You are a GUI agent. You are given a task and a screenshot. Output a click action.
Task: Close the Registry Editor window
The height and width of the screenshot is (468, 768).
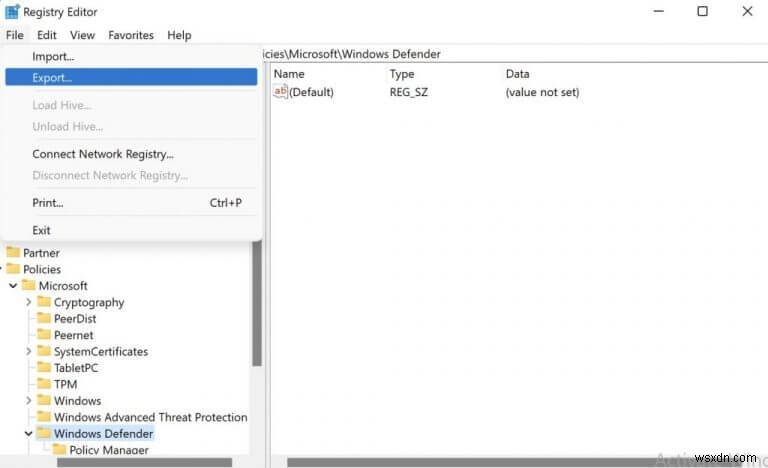(747, 11)
